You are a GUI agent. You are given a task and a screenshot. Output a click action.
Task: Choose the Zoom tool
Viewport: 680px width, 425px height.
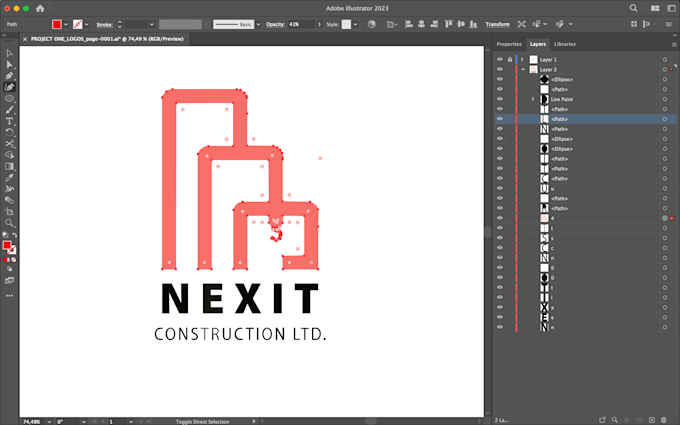pos(9,223)
